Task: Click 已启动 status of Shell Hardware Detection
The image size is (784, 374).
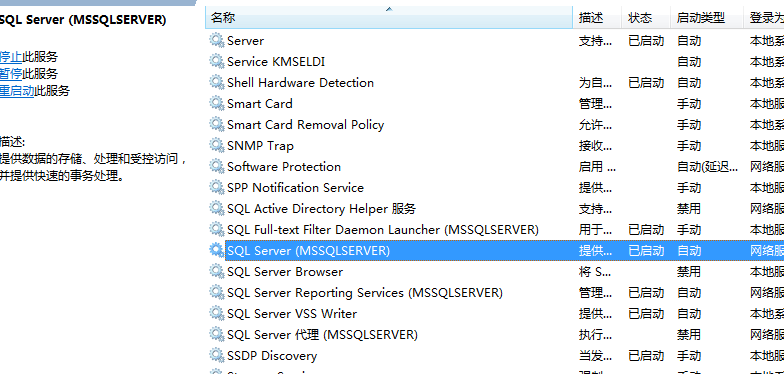Action: click(x=646, y=82)
